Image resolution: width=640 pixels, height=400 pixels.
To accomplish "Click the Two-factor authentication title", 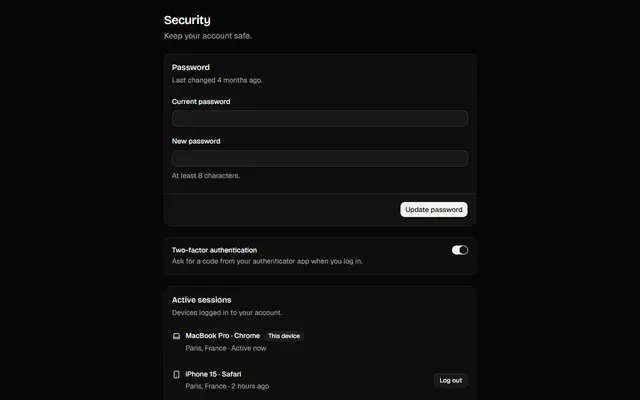I will click(x=214, y=250).
